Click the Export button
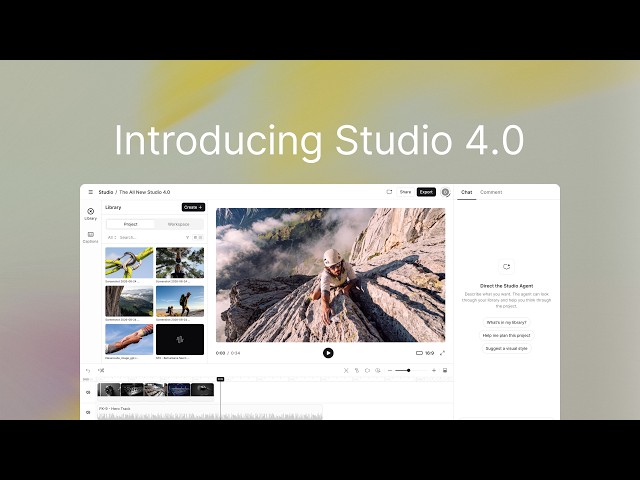The image size is (640, 480). (x=426, y=192)
